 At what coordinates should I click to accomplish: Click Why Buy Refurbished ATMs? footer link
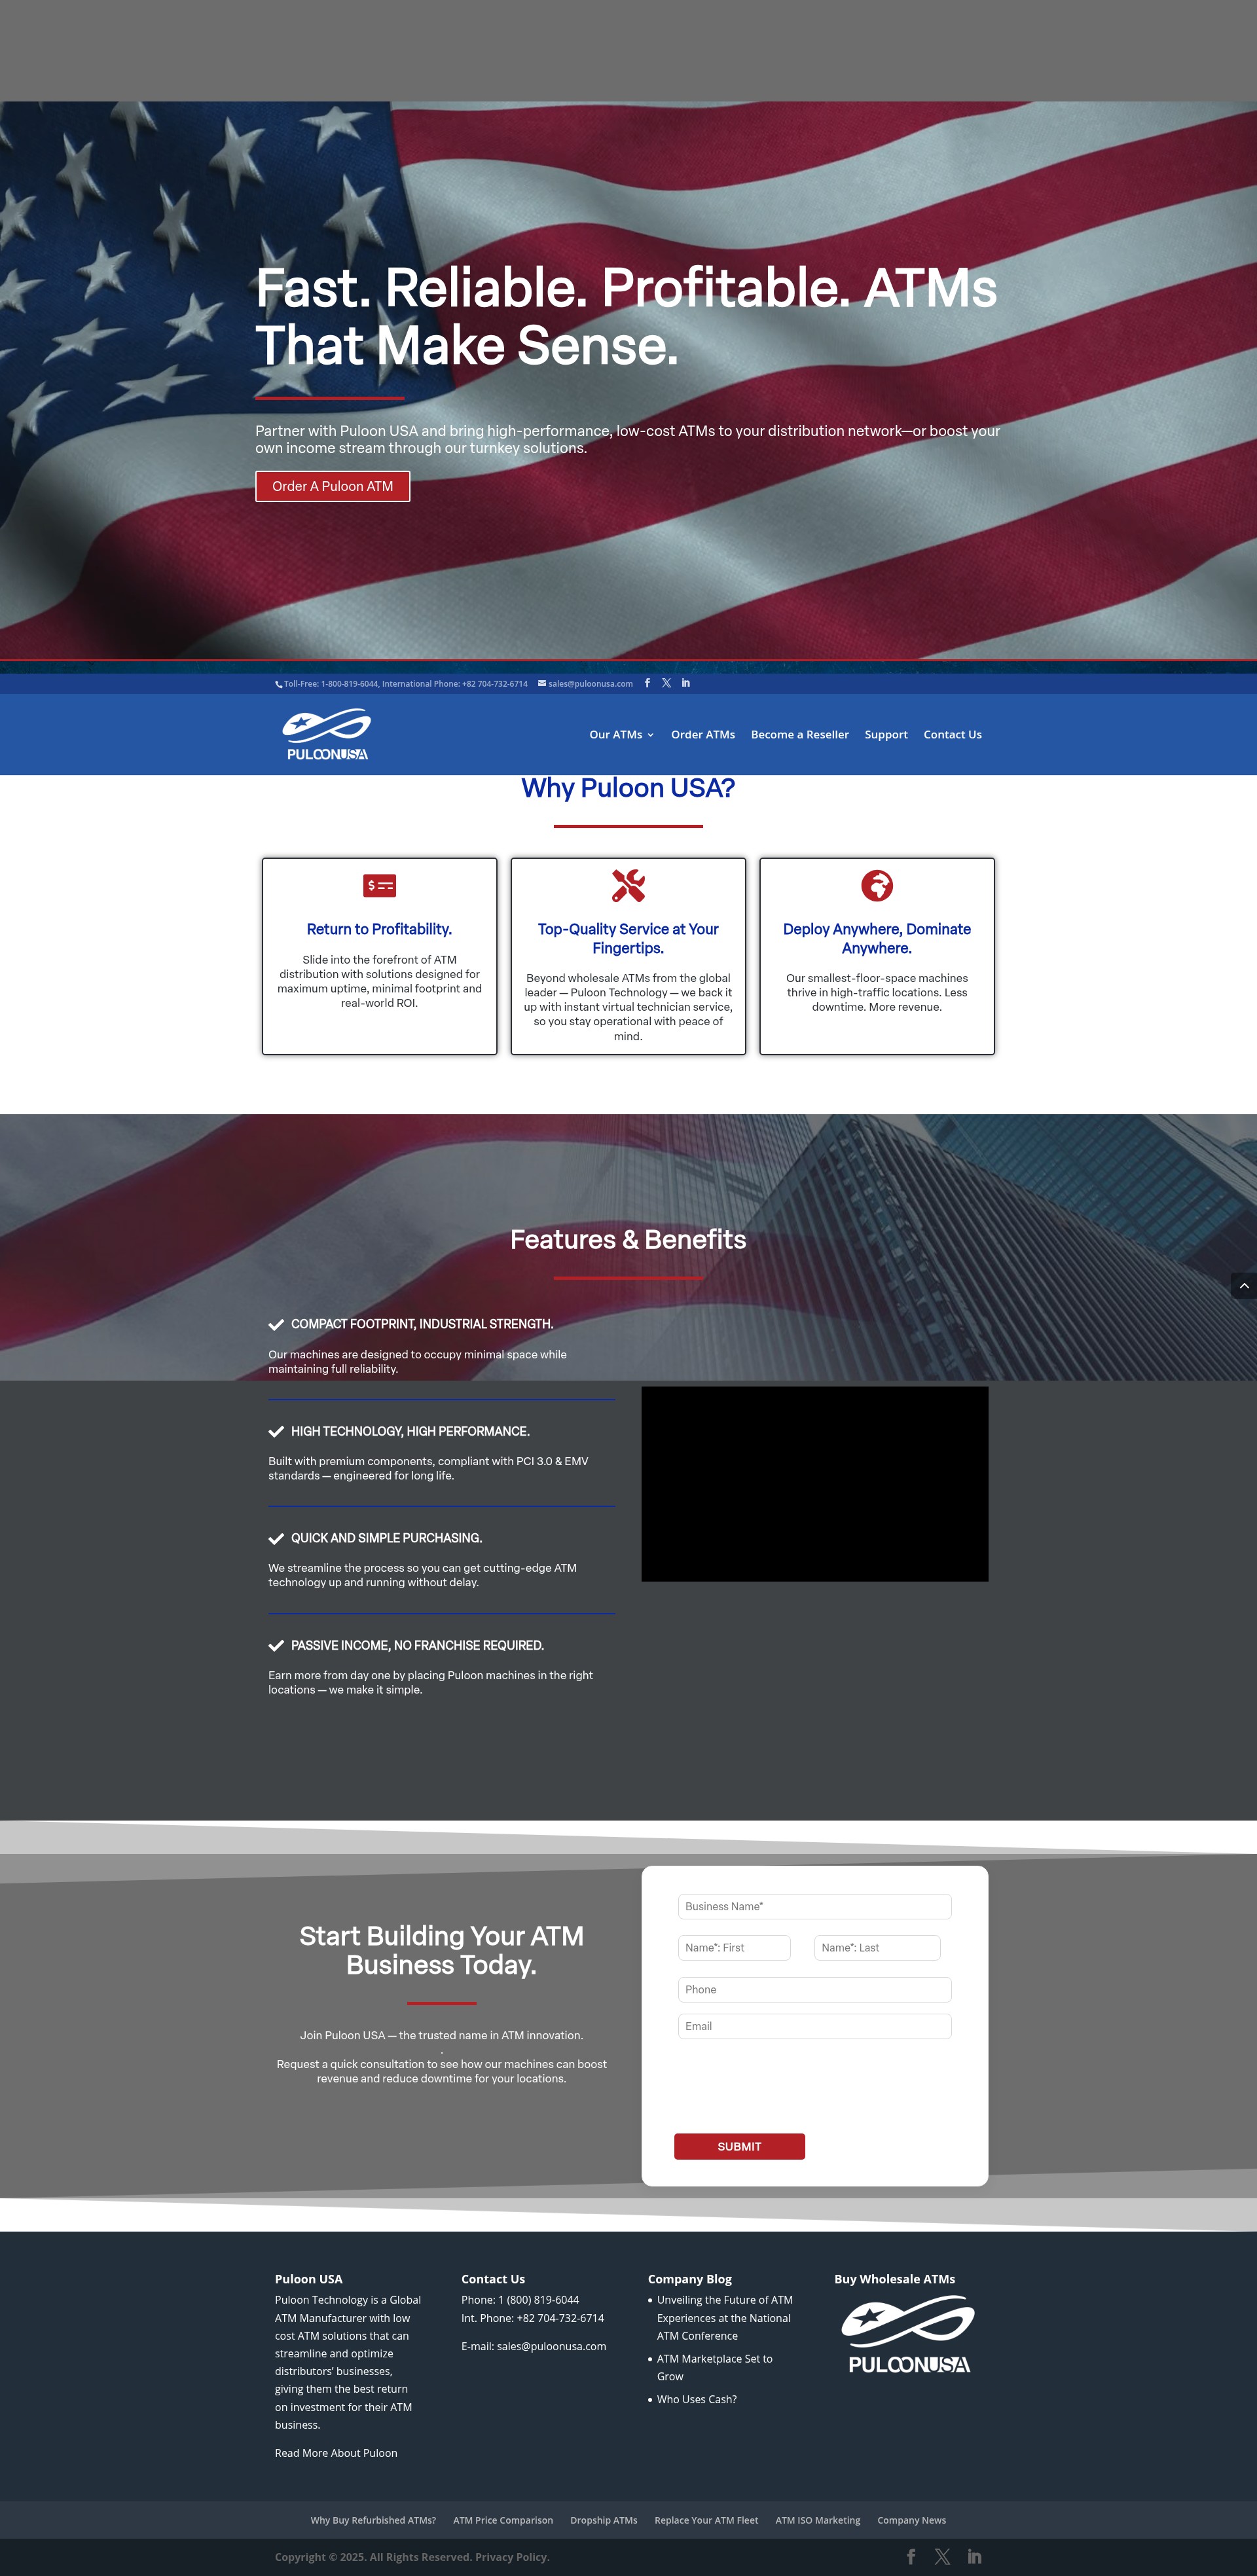point(373,2520)
